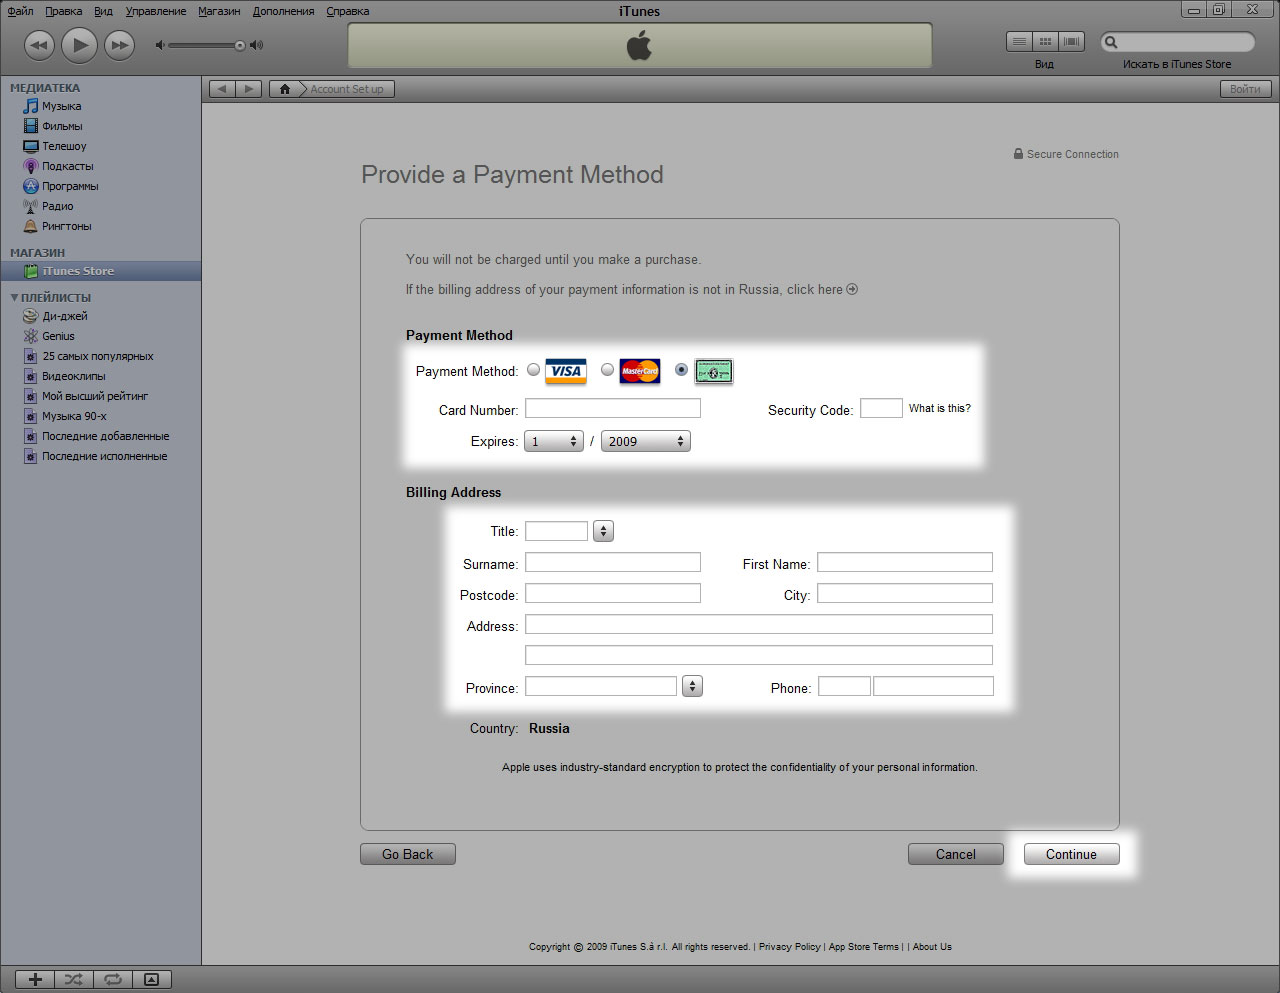Viewport: 1280px width, 993px height.
Task: Go to the store home icon
Action: tap(285, 89)
